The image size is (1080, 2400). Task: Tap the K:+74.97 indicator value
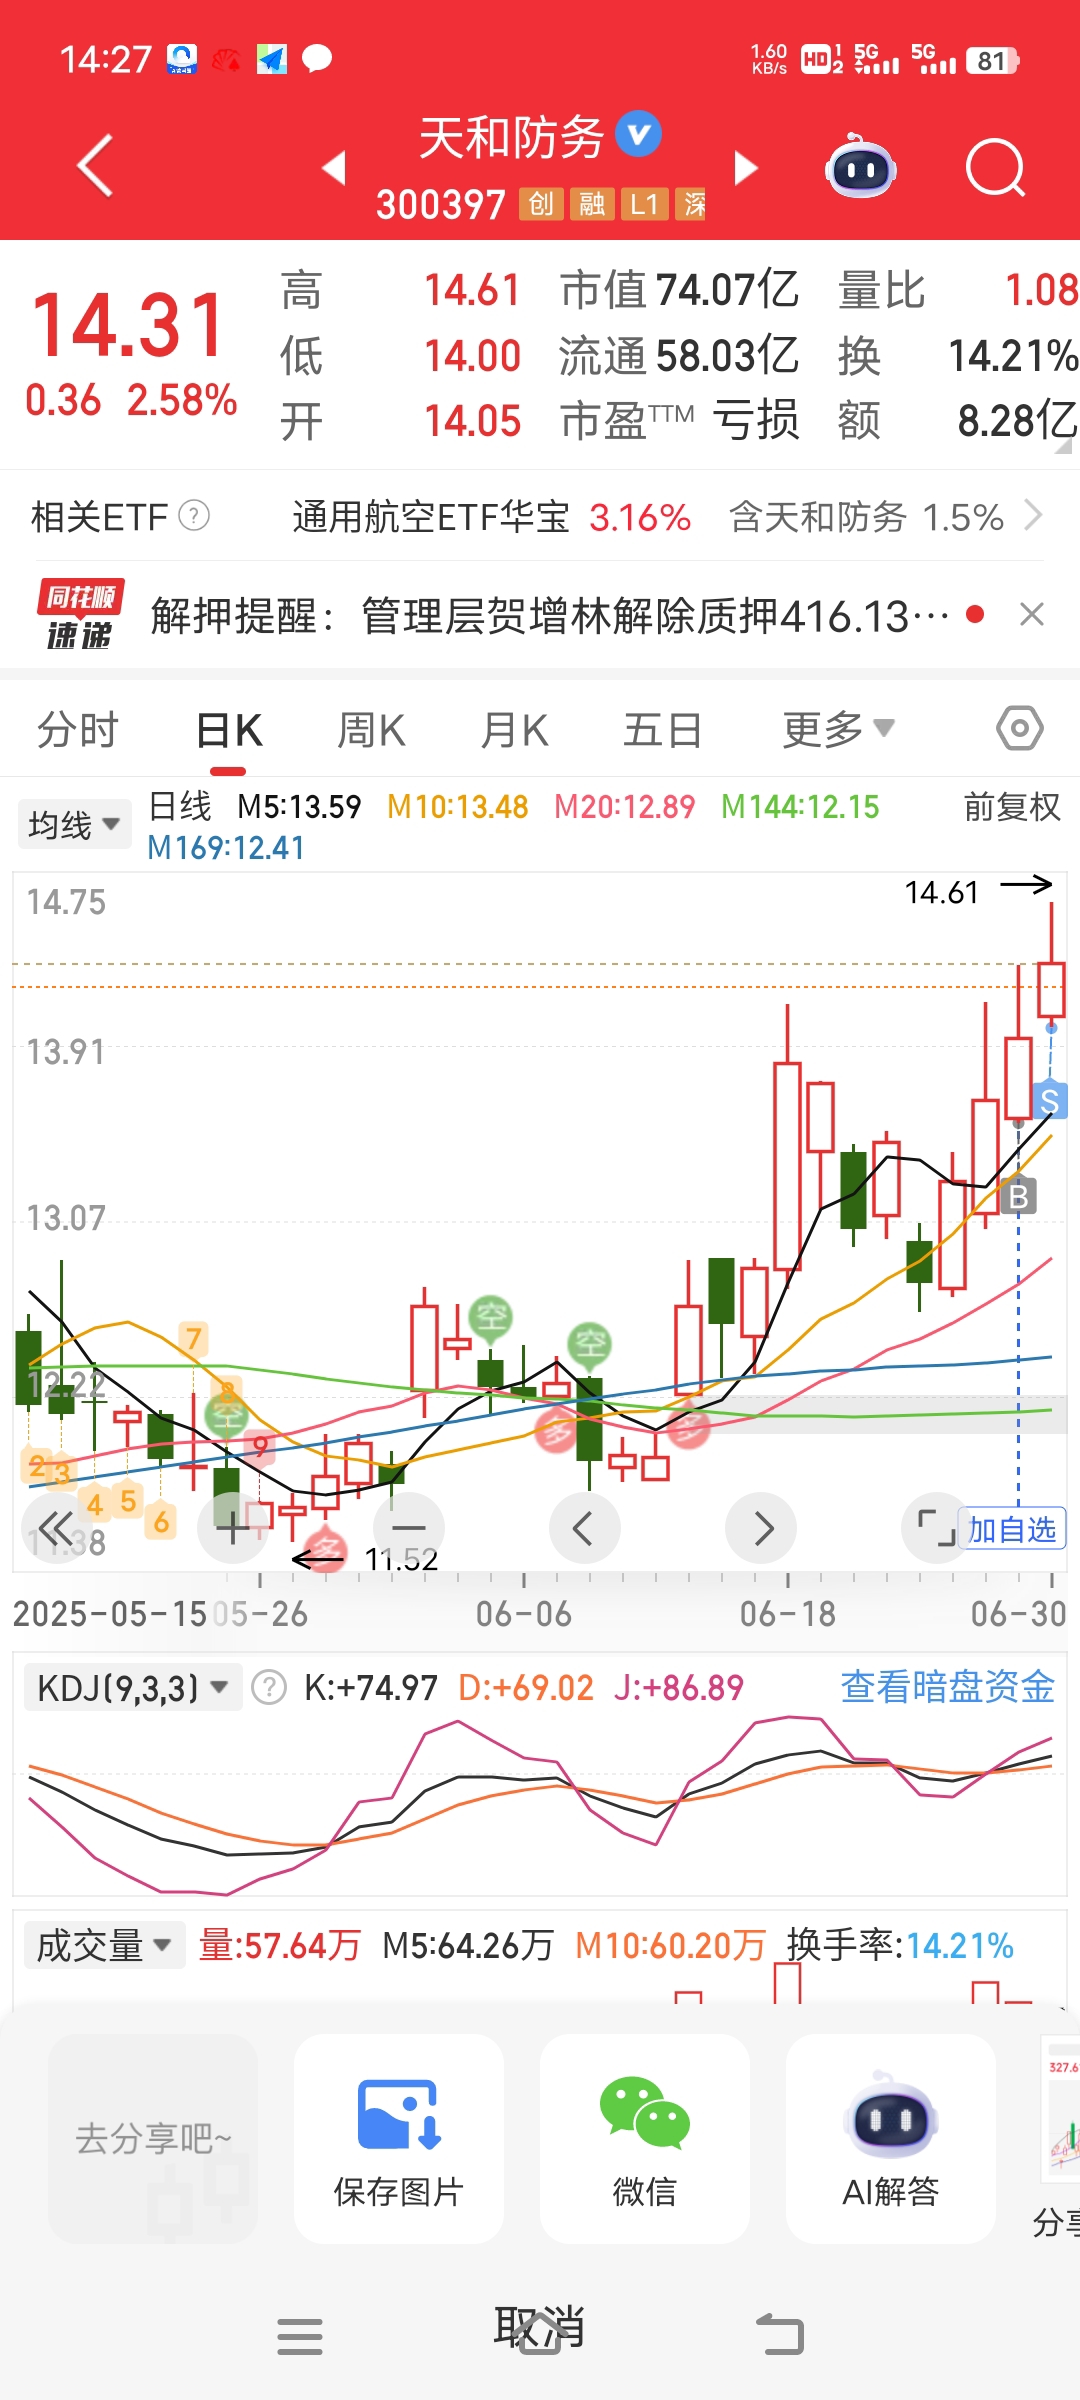coord(371,1688)
